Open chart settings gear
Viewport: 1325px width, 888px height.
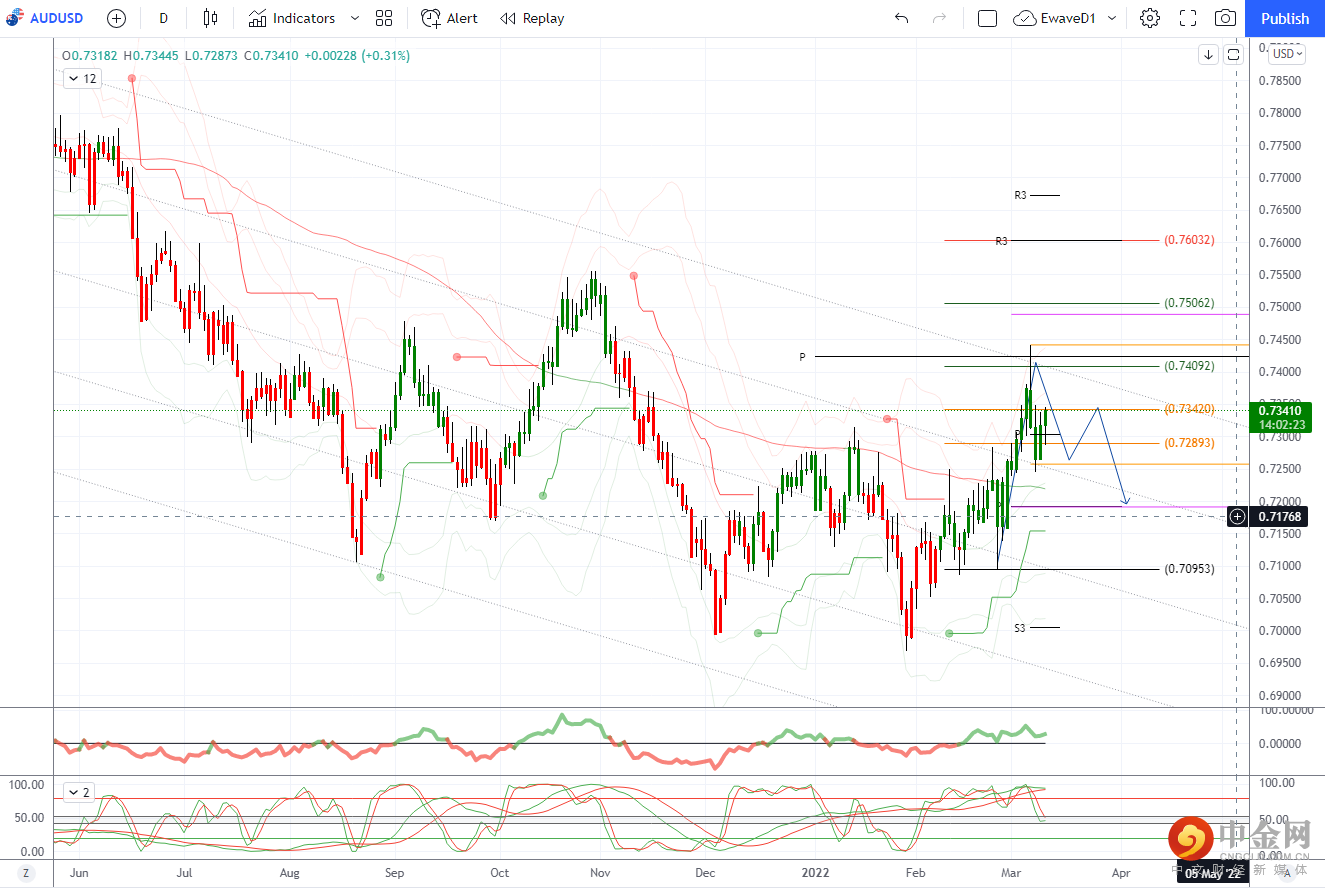pyautogui.click(x=1150, y=18)
